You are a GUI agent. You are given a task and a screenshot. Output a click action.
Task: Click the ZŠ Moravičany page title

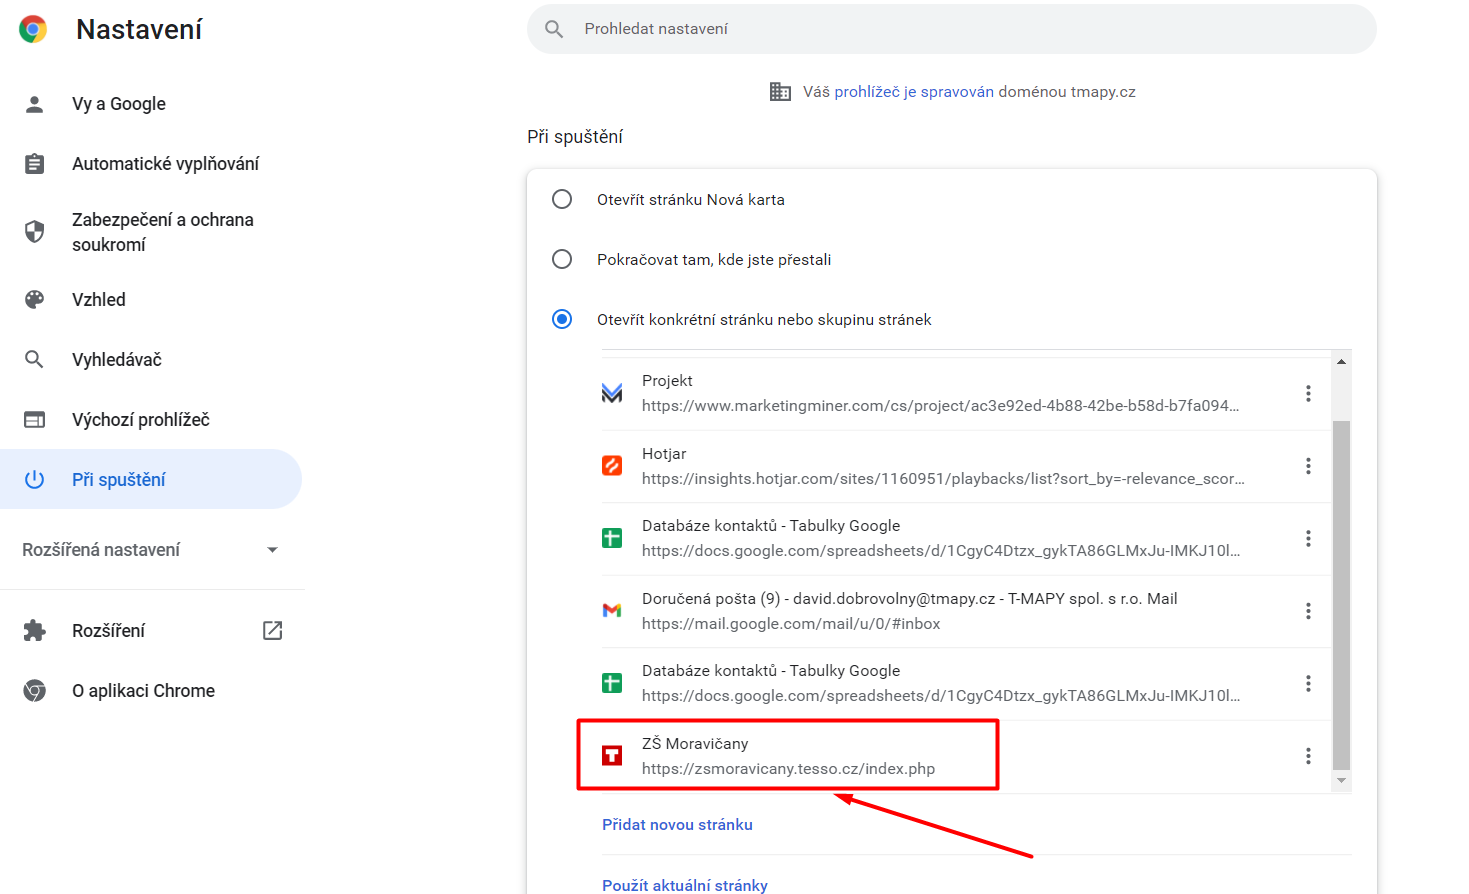tap(695, 744)
